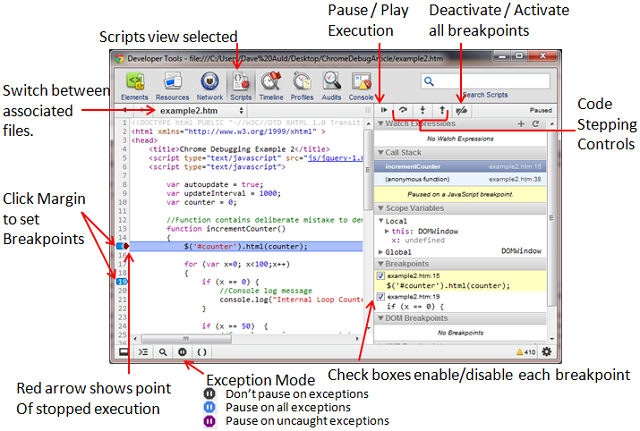640x431 pixels.
Task: Click the Step out icon
Action: pyautogui.click(x=442, y=110)
